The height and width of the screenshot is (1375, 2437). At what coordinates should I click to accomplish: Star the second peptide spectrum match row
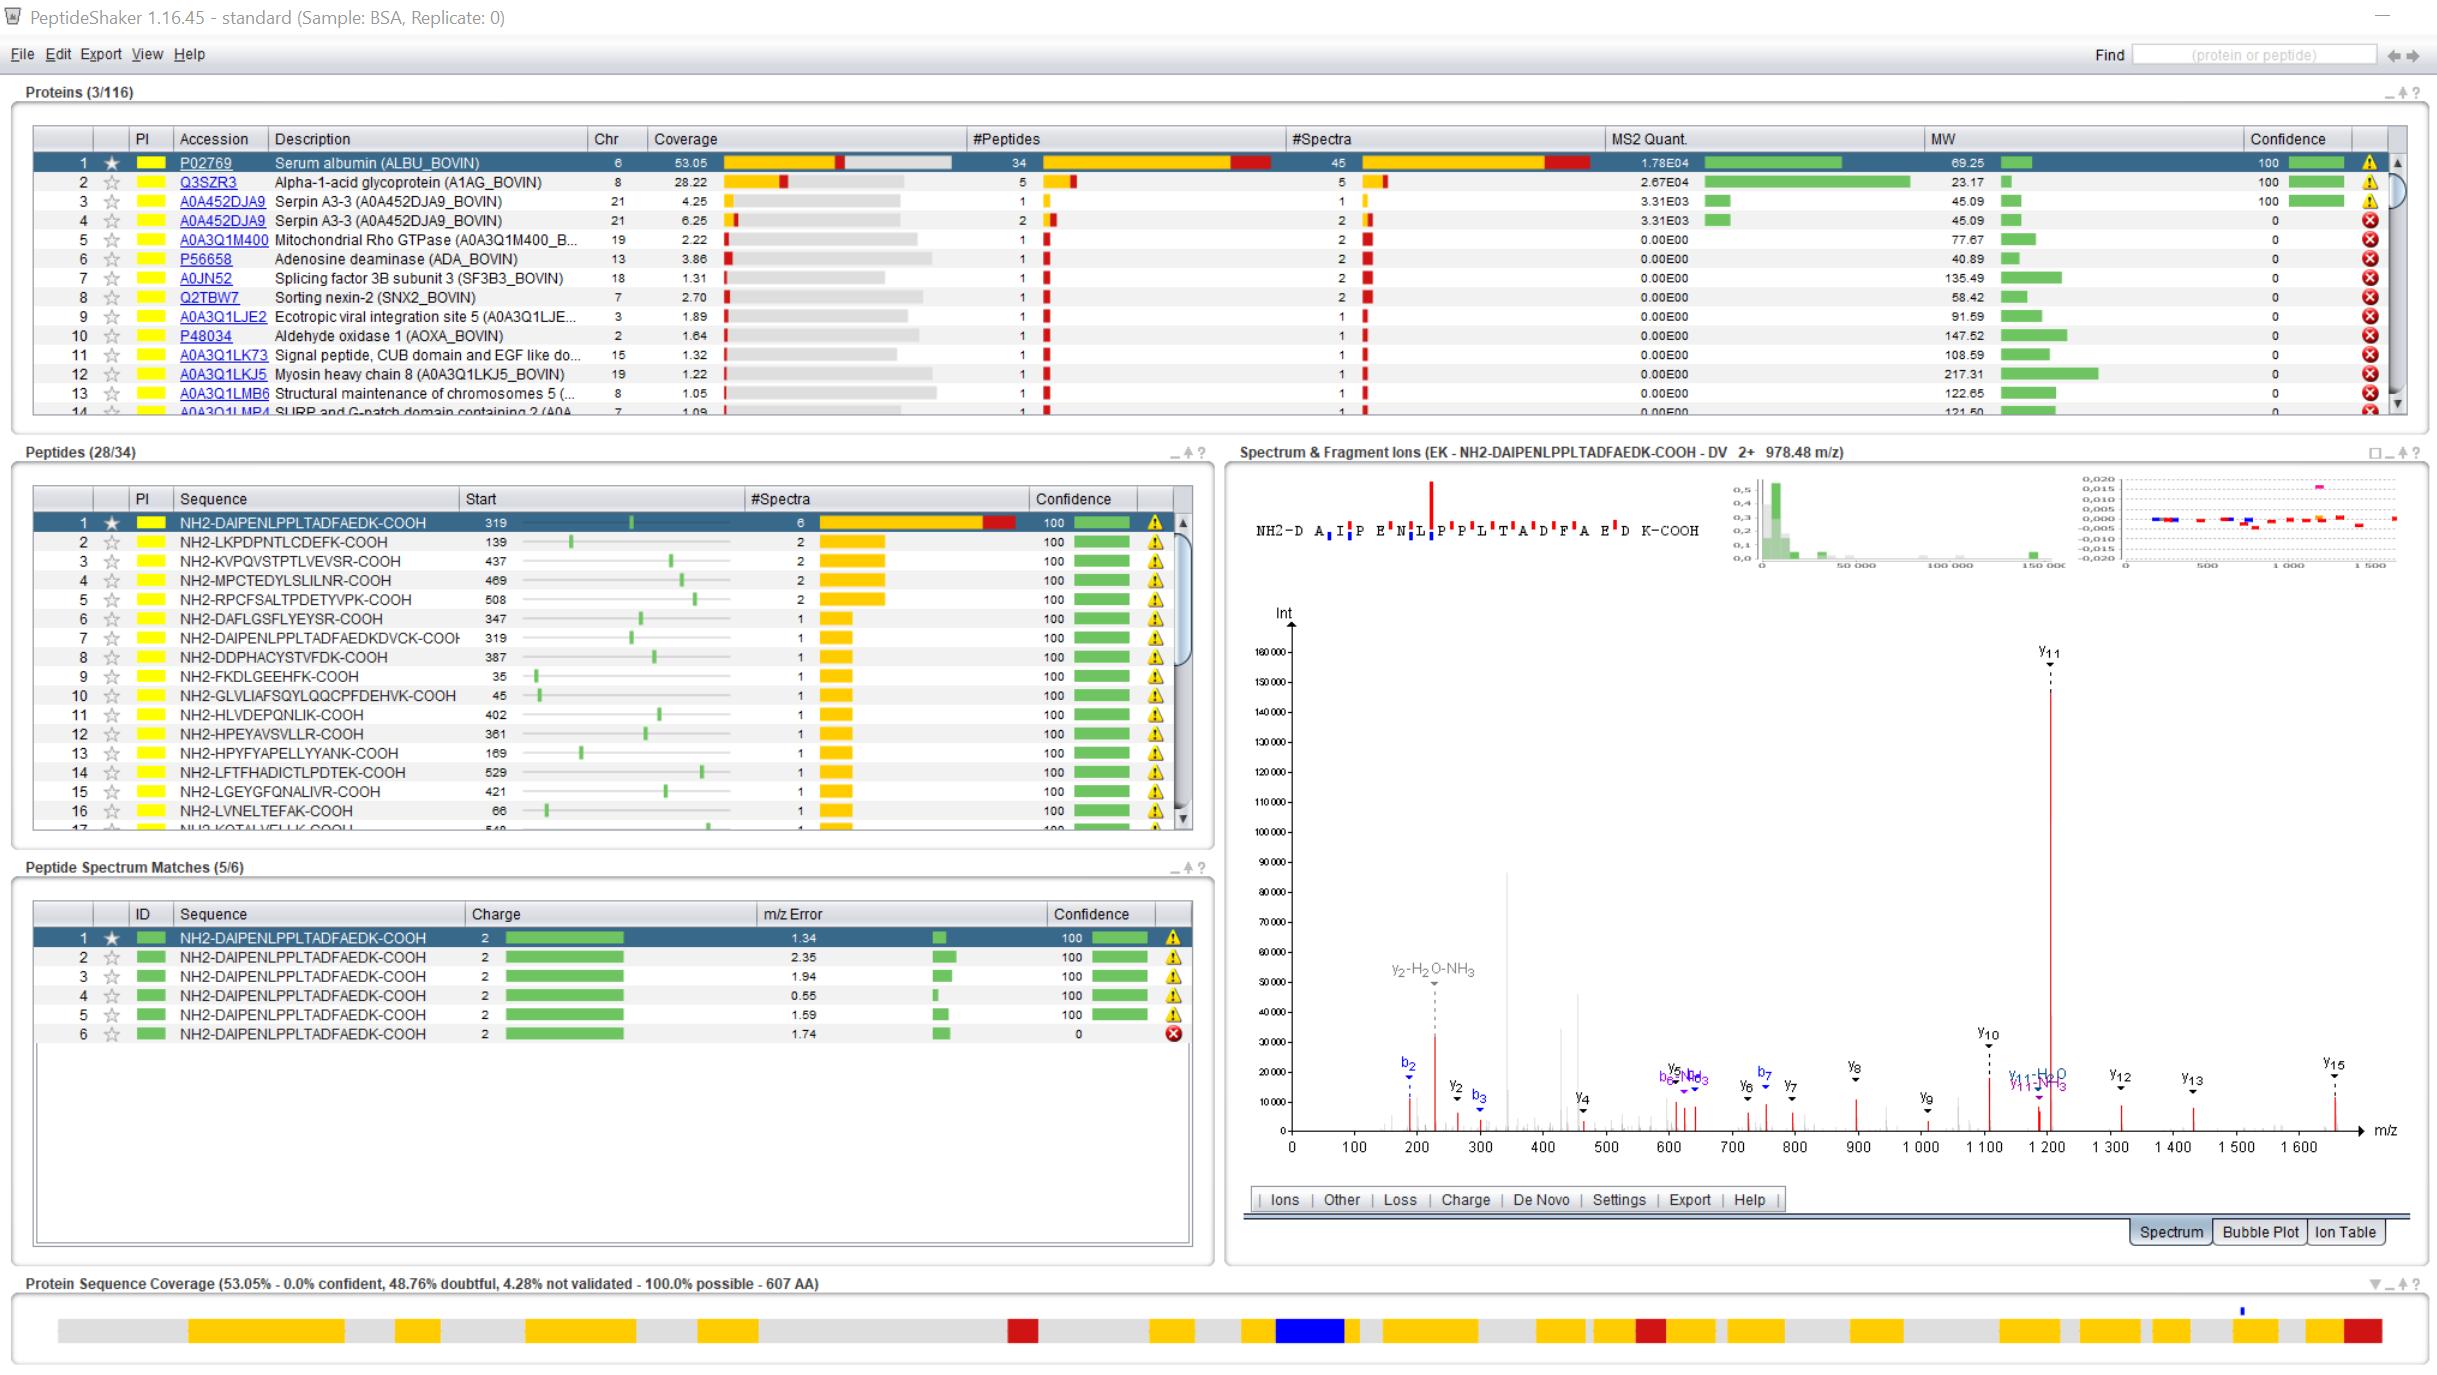pos(111,957)
